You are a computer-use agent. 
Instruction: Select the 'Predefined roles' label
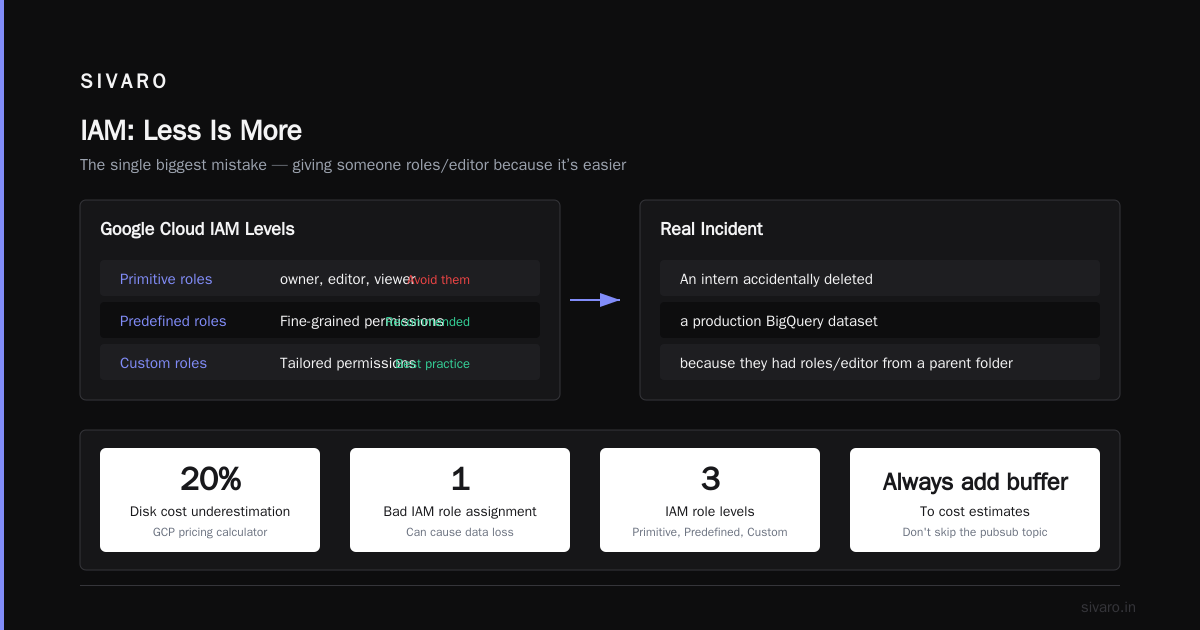(173, 321)
